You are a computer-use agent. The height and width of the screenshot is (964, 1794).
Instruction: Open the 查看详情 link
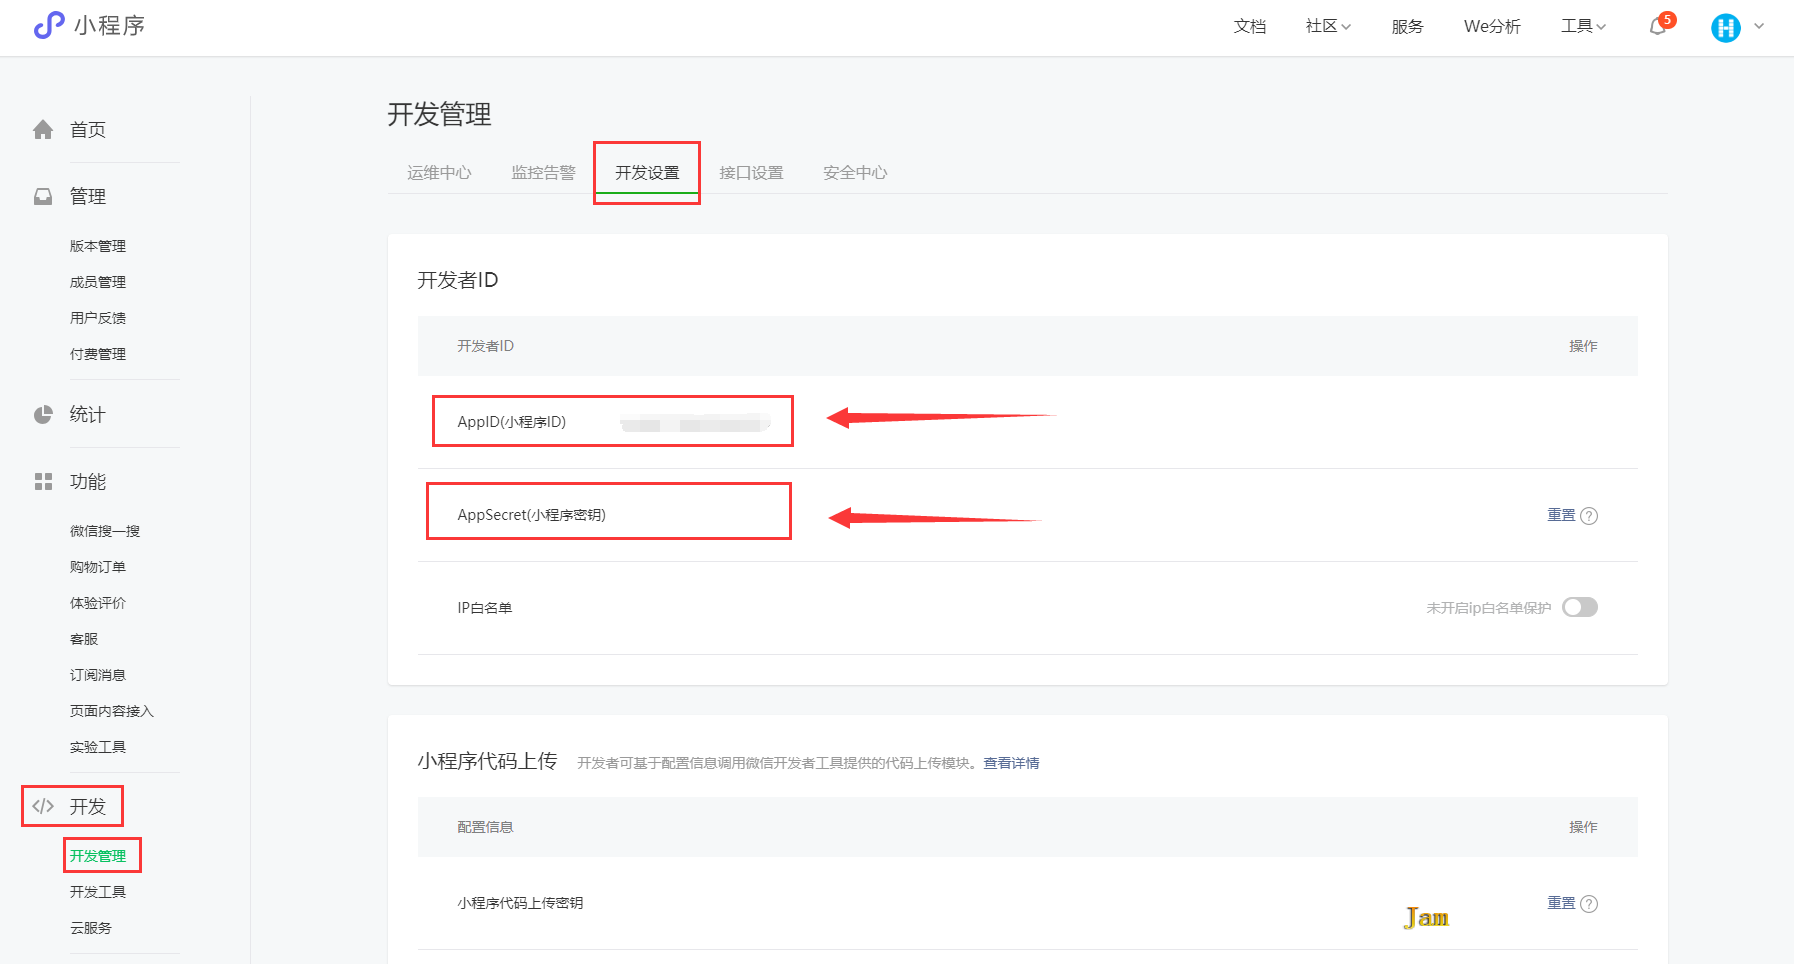[1011, 763]
